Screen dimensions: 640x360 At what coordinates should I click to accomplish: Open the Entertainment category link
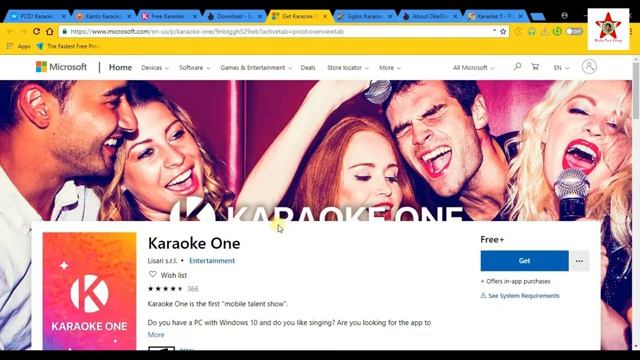click(212, 261)
